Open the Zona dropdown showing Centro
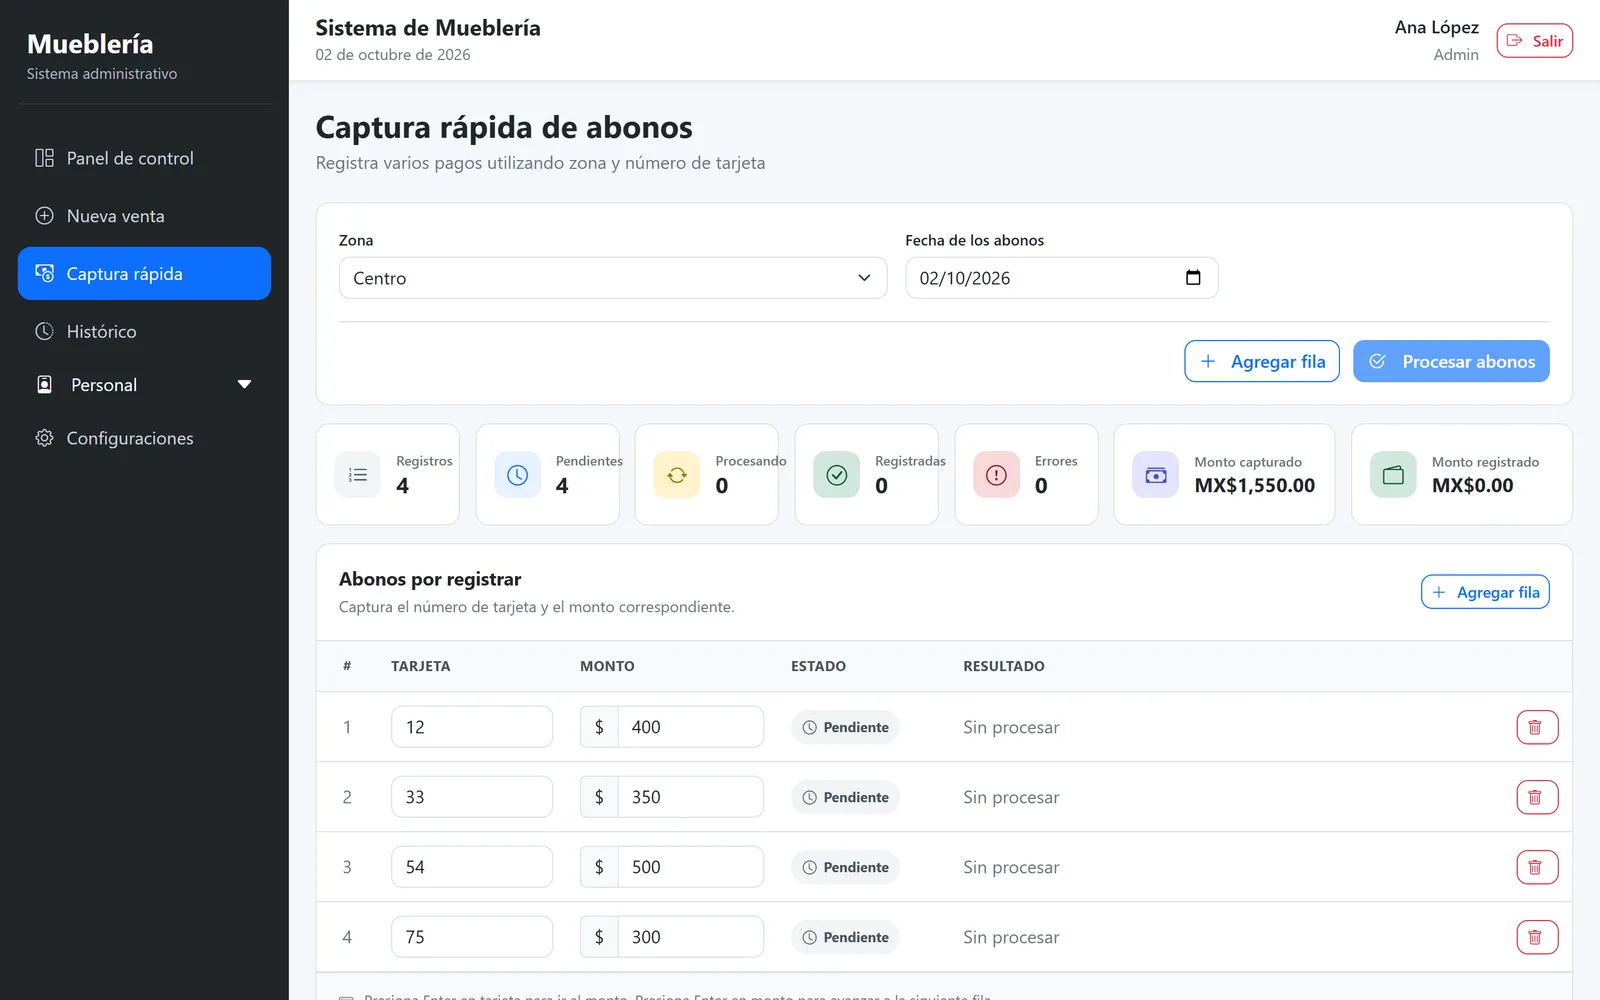1600x1000 pixels. click(613, 278)
